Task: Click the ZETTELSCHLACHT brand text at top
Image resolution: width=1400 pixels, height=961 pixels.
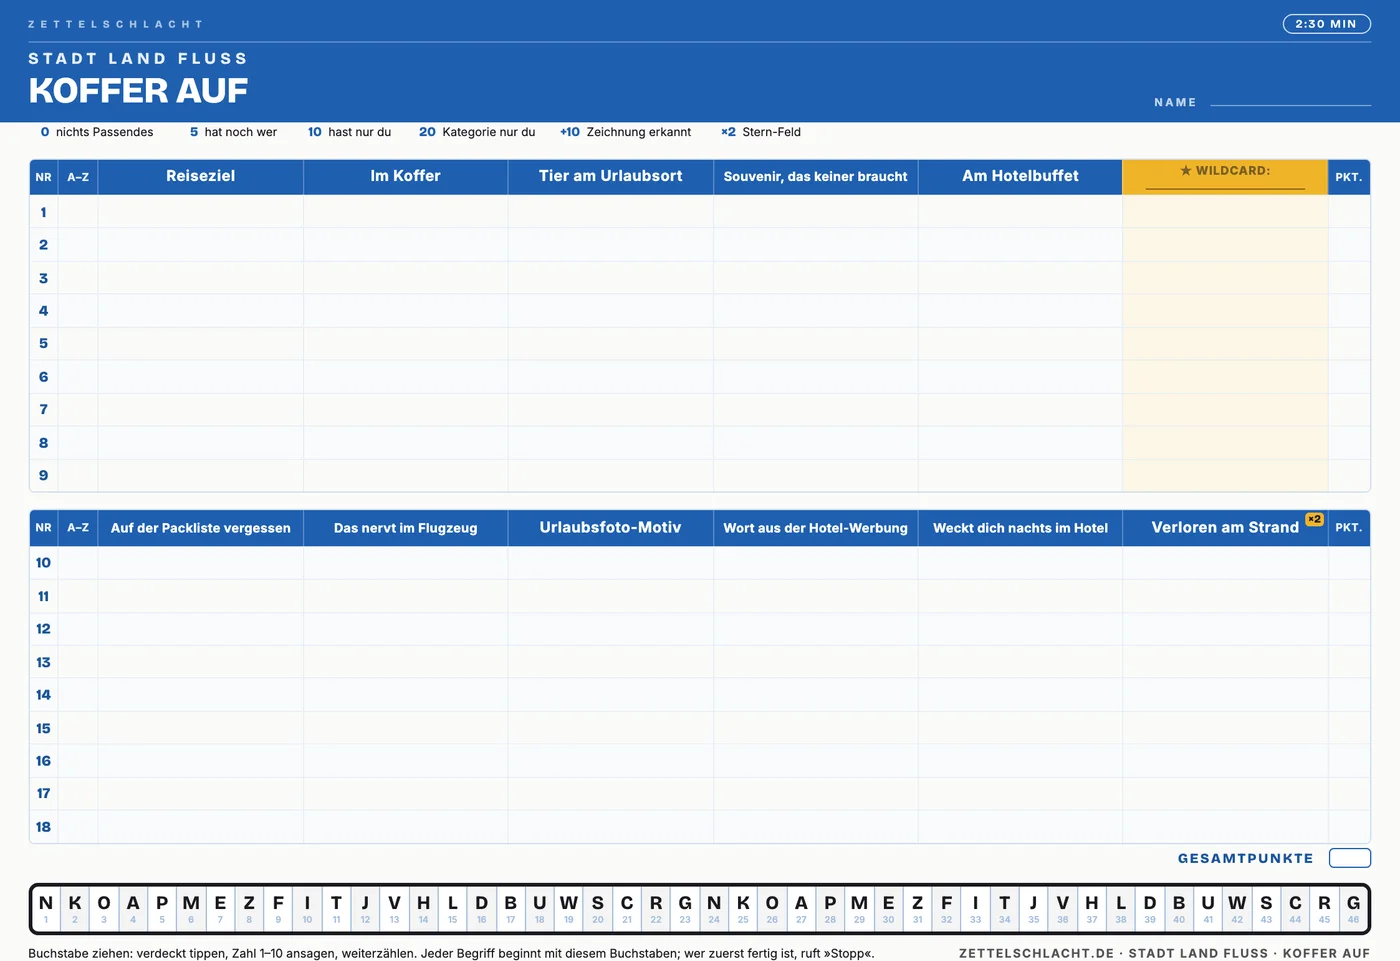Action: [115, 24]
